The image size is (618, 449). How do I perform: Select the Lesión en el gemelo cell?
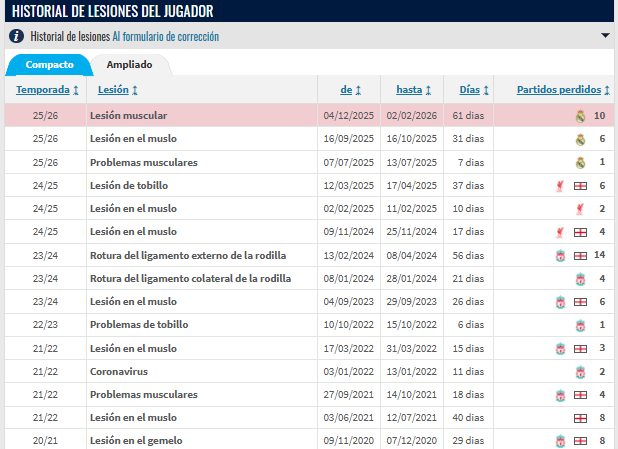202,440
